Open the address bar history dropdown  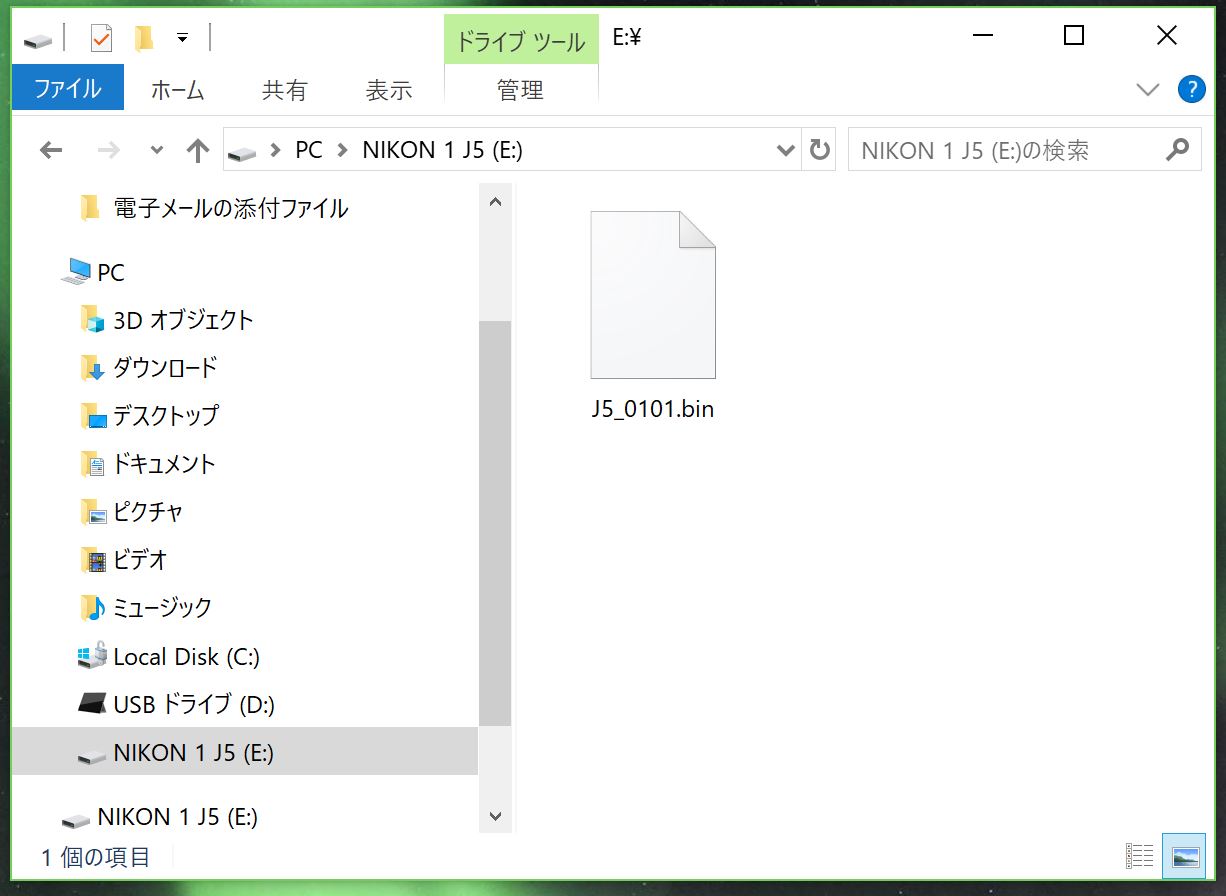tap(786, 150)
